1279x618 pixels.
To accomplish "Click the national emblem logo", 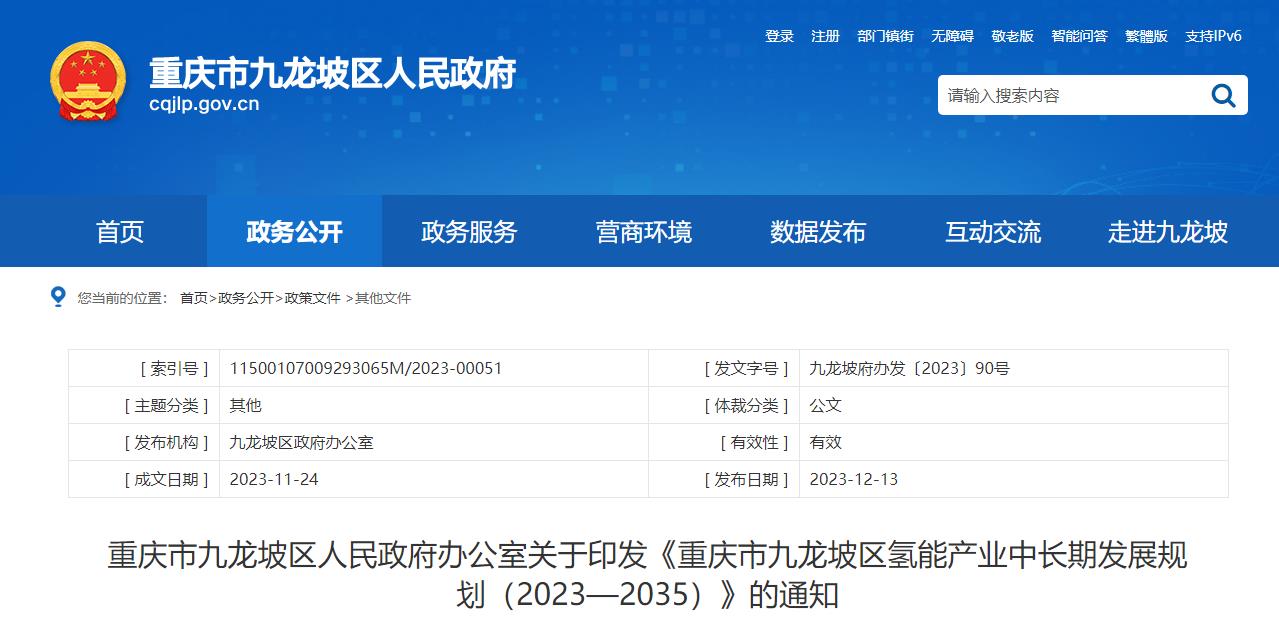I will tap(89, 81).
